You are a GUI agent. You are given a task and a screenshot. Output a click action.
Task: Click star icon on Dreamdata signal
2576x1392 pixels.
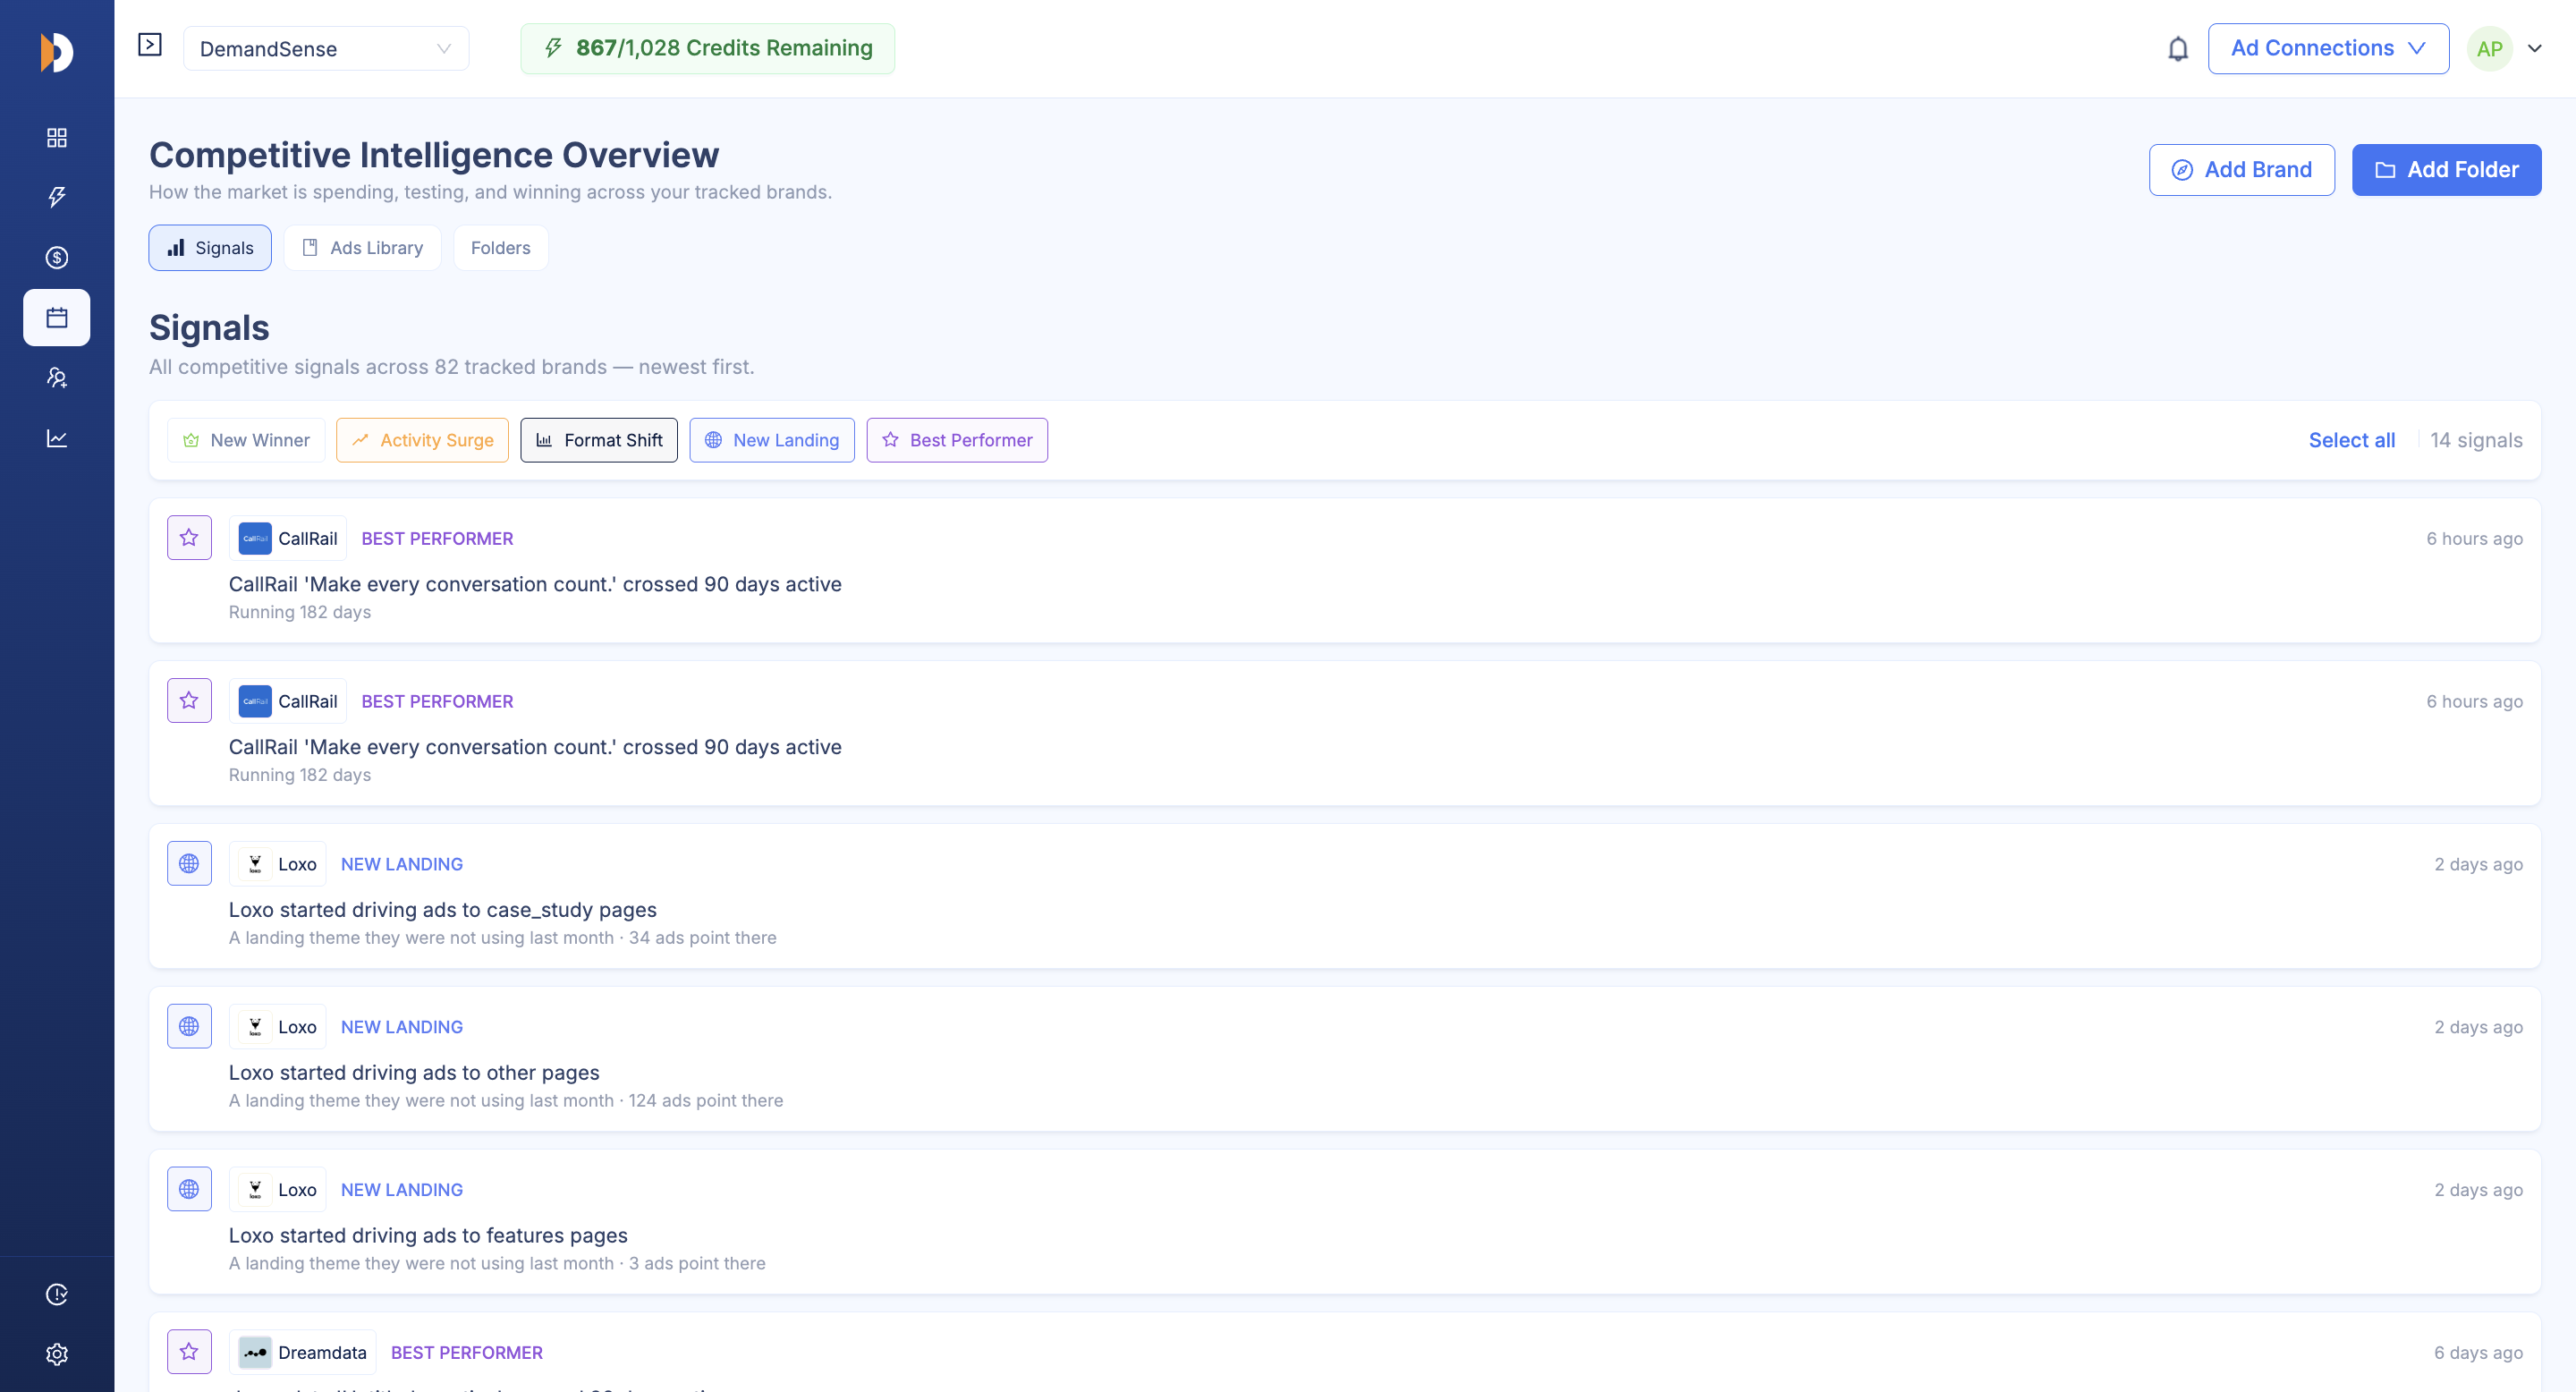click(x=189, y=1352)
